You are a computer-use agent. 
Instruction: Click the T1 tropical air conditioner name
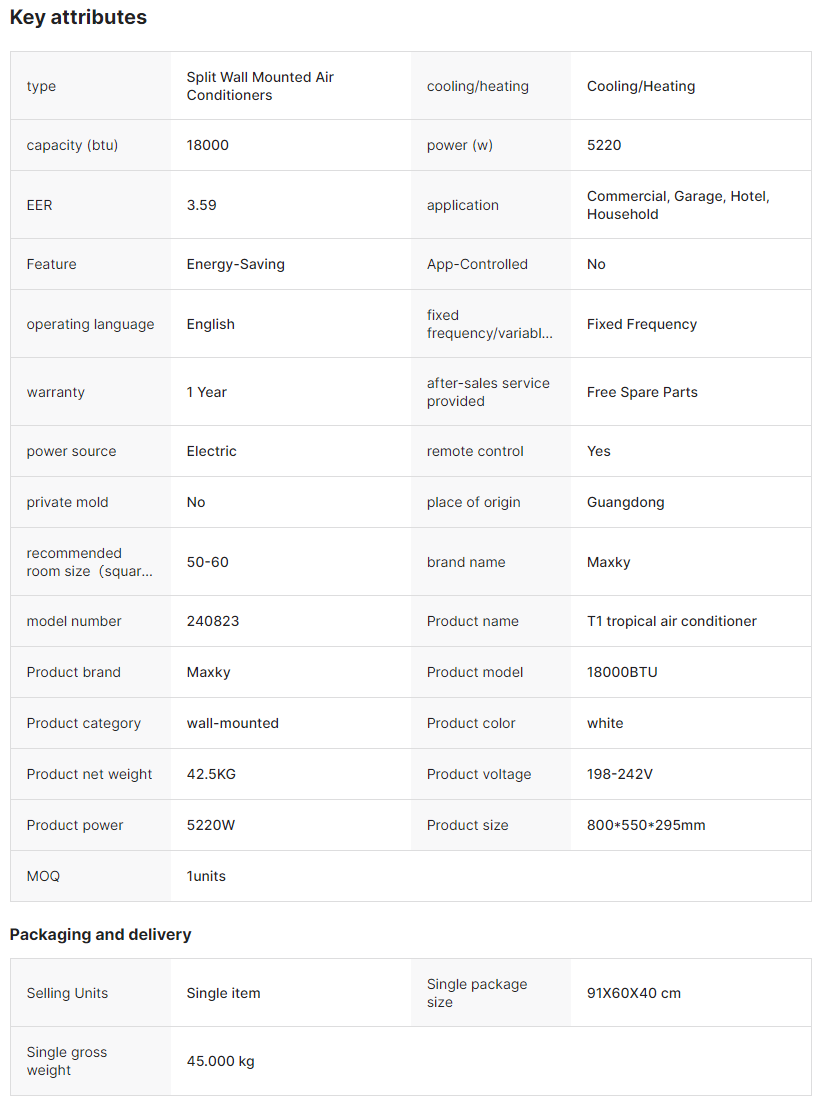pos(671,621)
